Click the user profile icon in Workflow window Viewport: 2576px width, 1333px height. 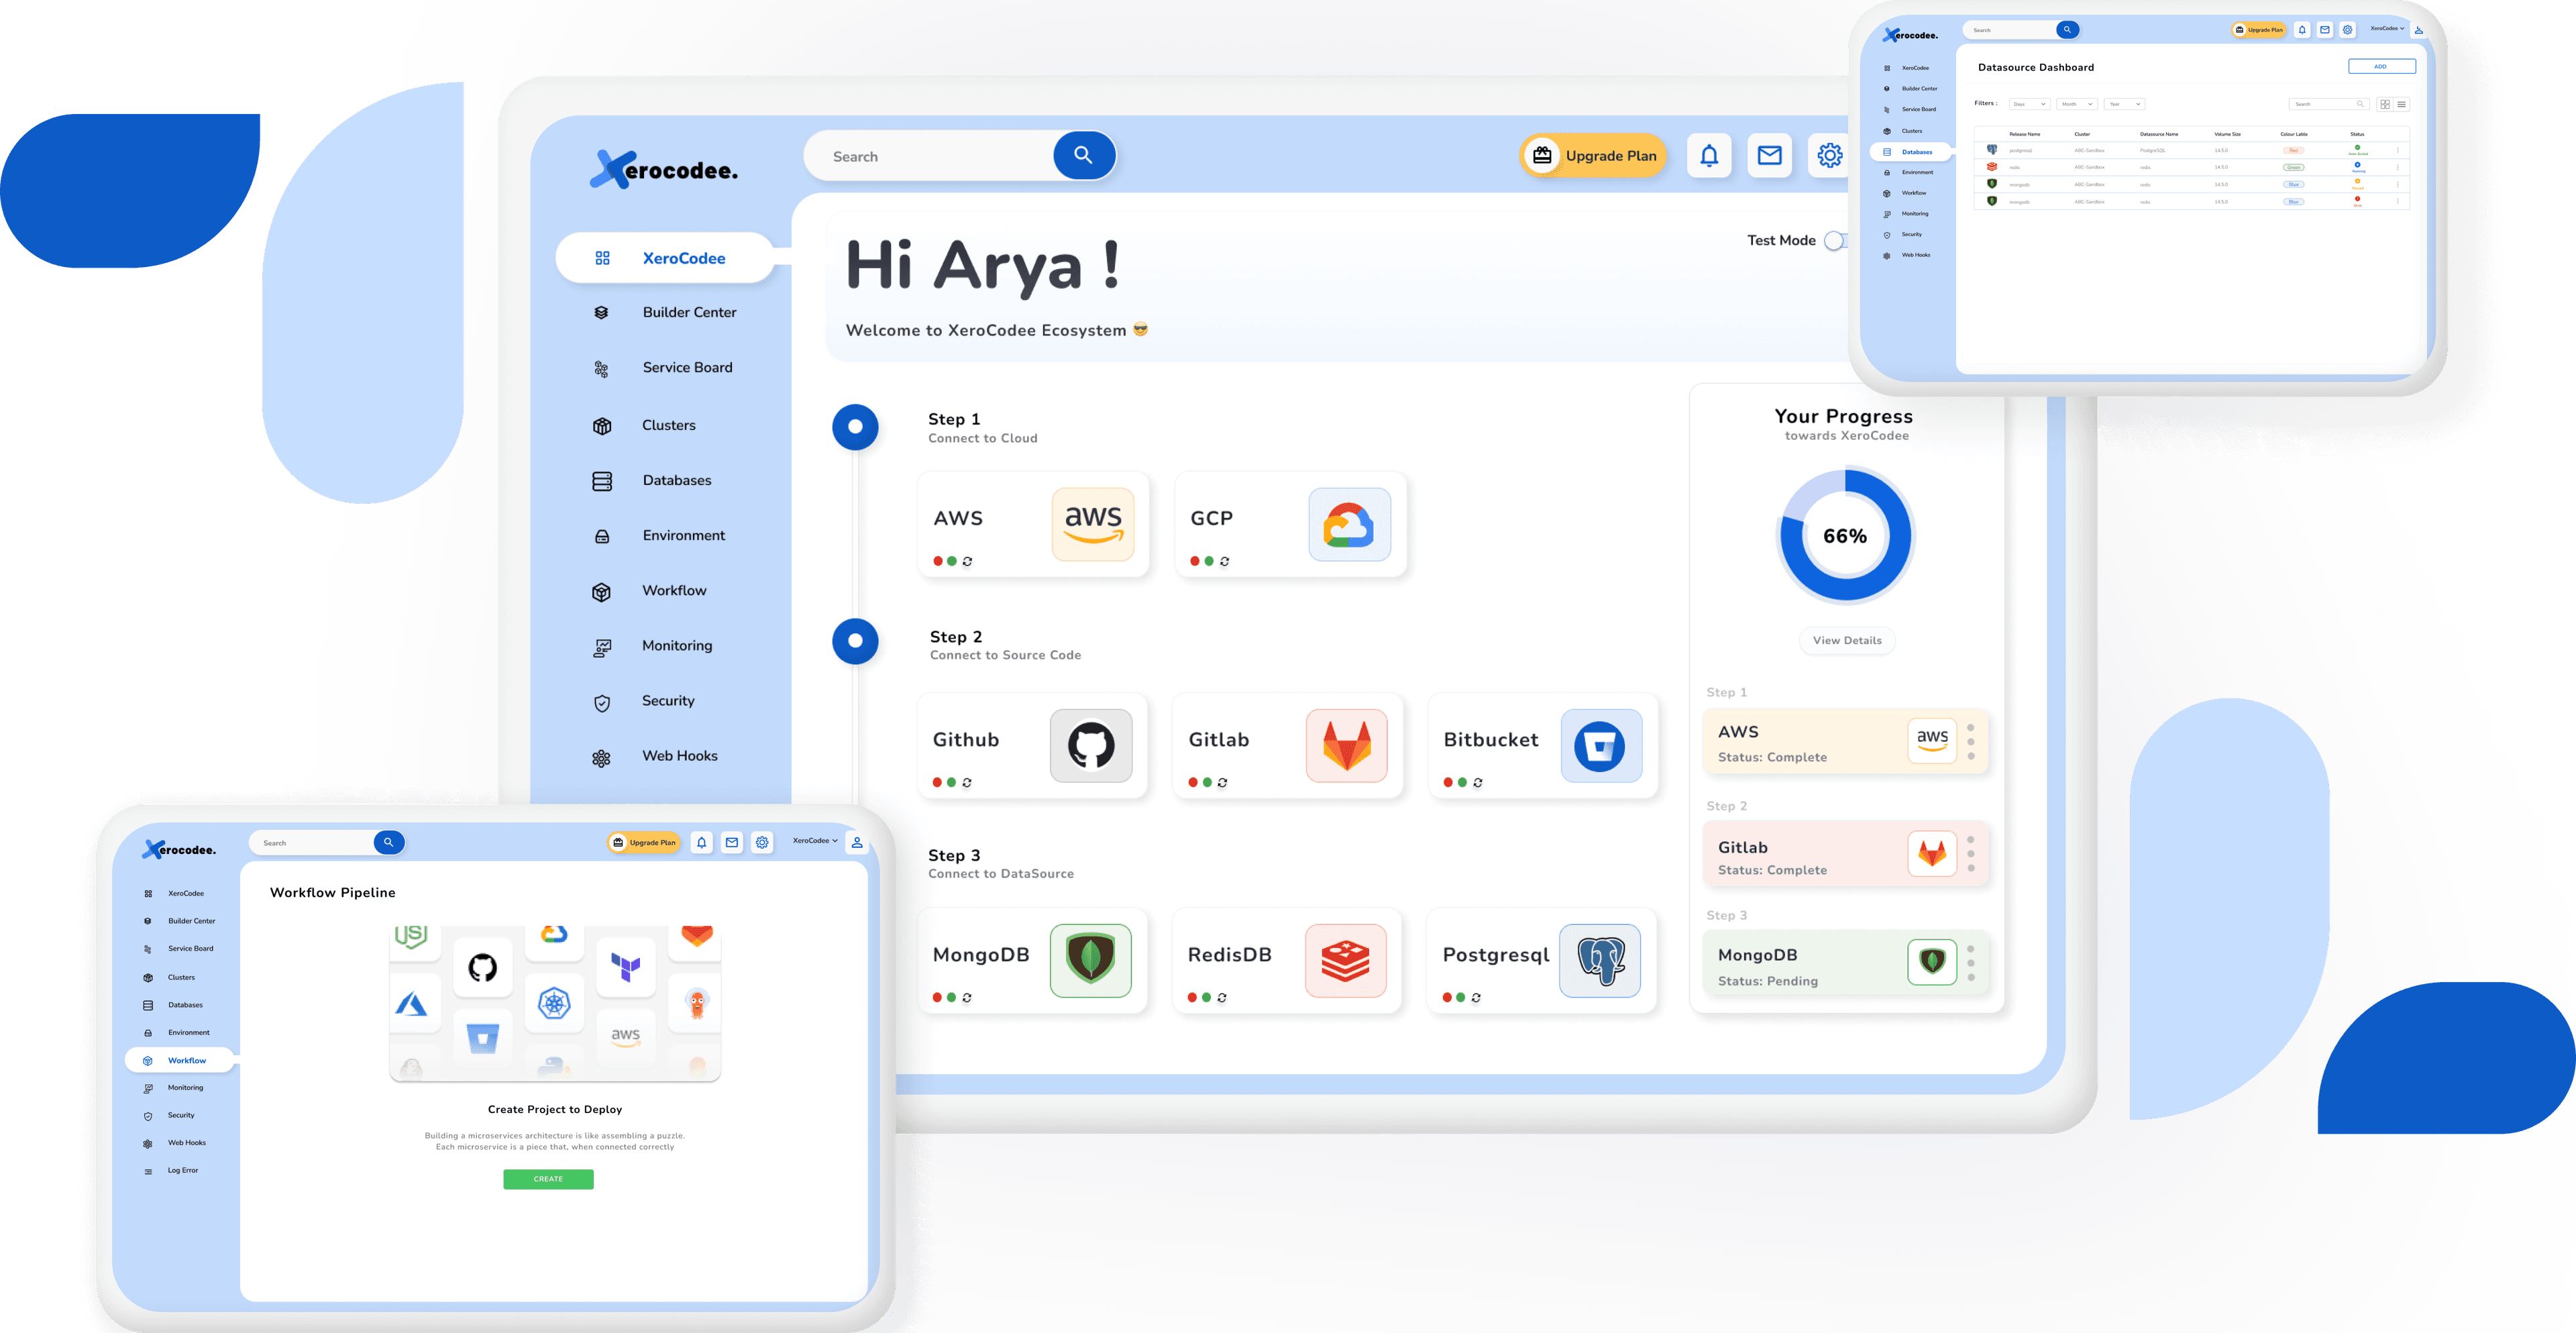point(857,842)
